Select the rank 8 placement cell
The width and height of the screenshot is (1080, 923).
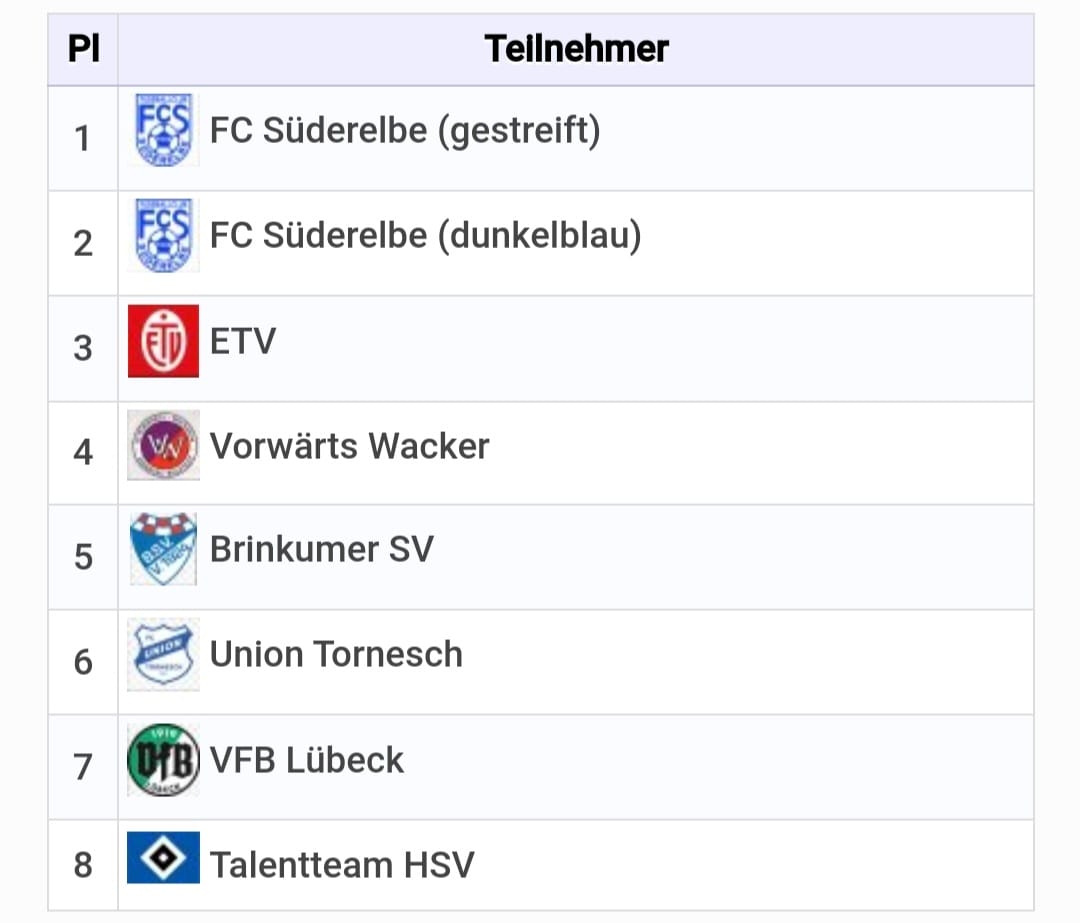83,865
